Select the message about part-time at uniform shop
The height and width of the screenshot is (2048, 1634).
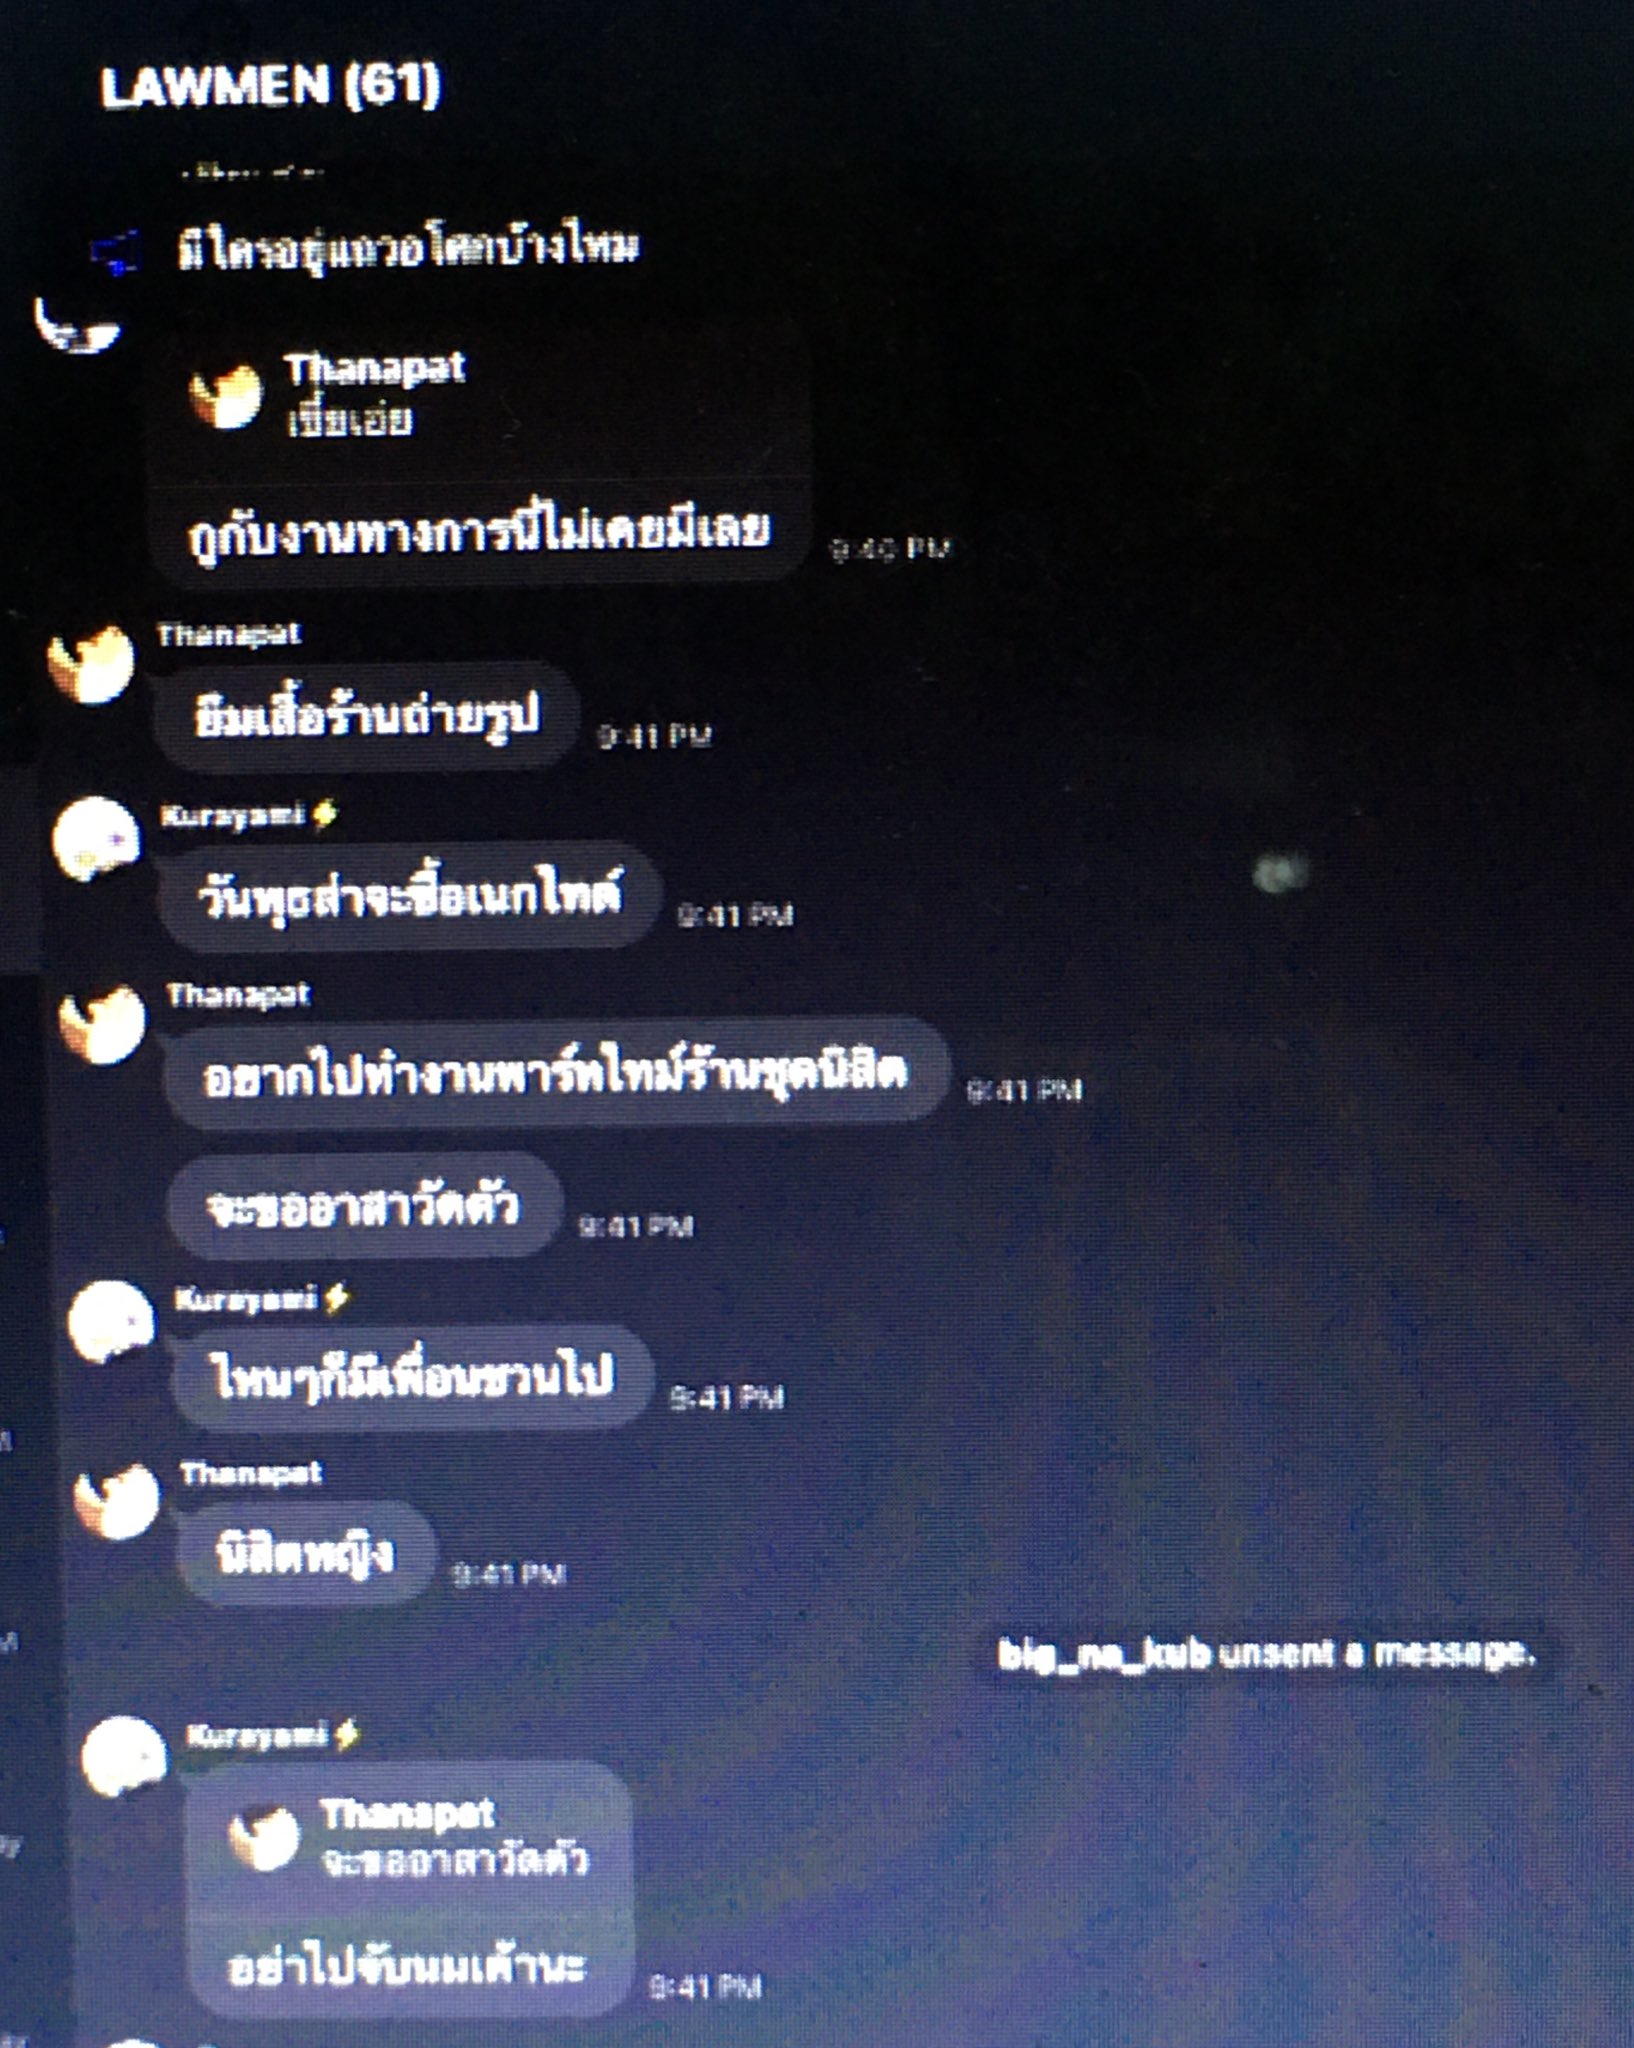tap(555, 1073)
